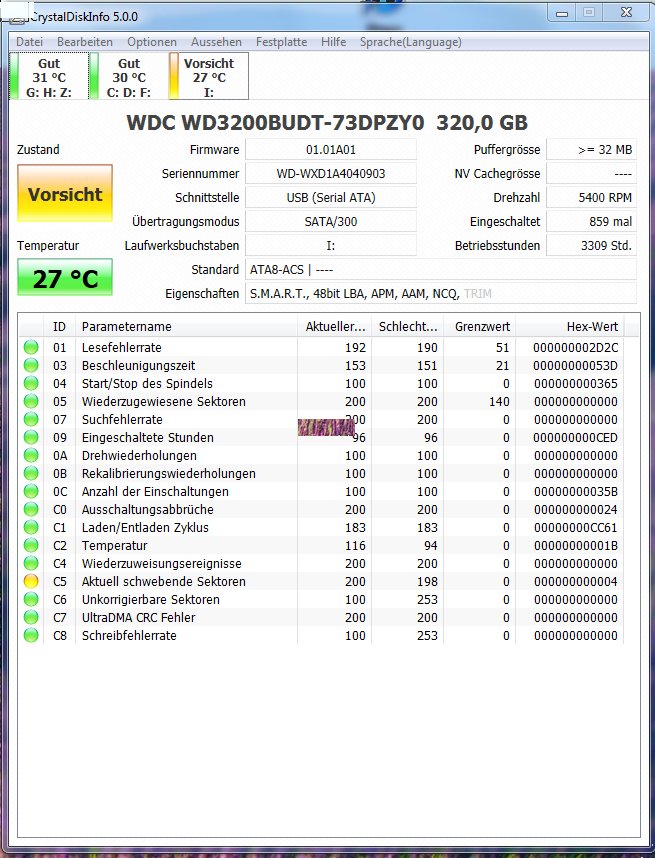655x858 pixels.
Task: Select the Laden/Entladen Zyklus parameter name
Action: click(x=145, y=527)
